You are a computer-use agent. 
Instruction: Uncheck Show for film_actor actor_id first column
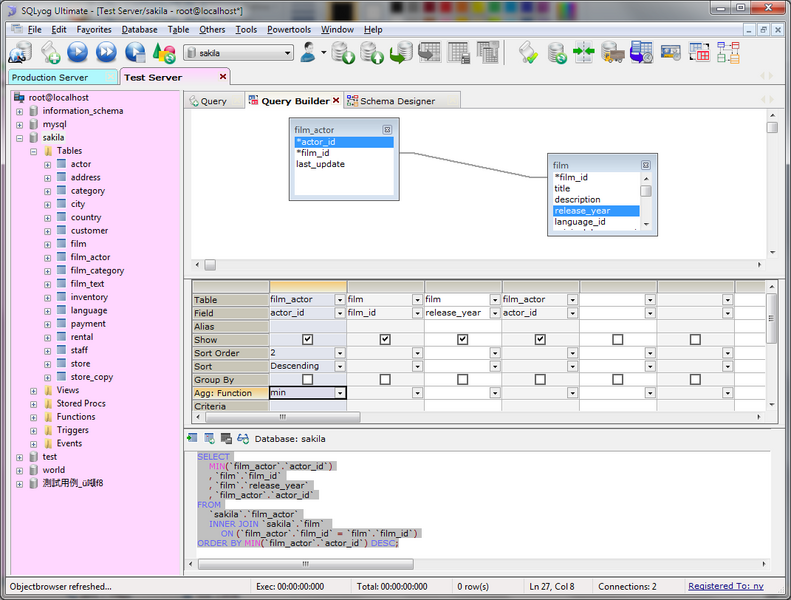[x=307, y=340]
